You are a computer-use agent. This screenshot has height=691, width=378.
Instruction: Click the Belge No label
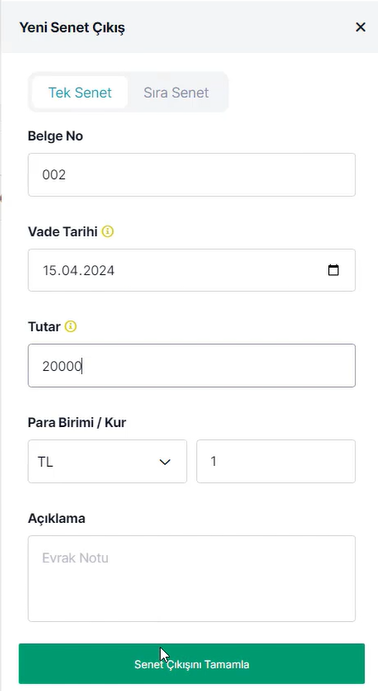point(56,136)
